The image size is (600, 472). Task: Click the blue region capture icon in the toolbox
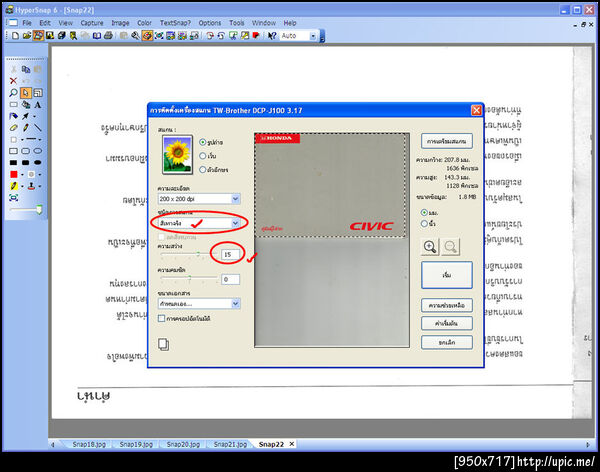point(13,198)
